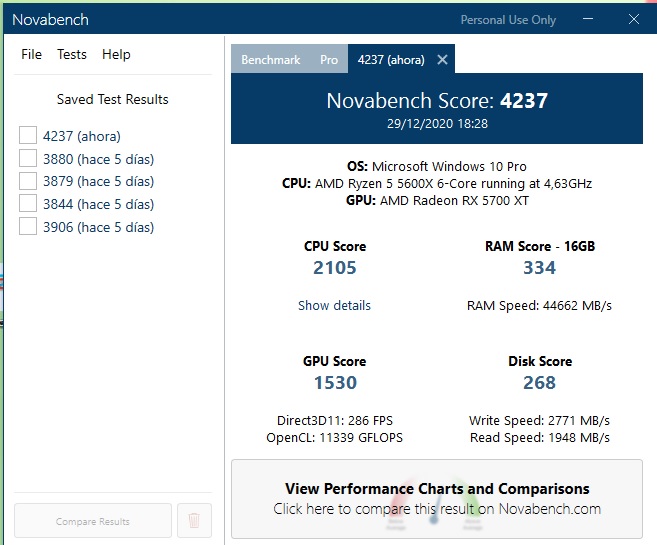Open View Performance Charts and Comparisons

437,499
